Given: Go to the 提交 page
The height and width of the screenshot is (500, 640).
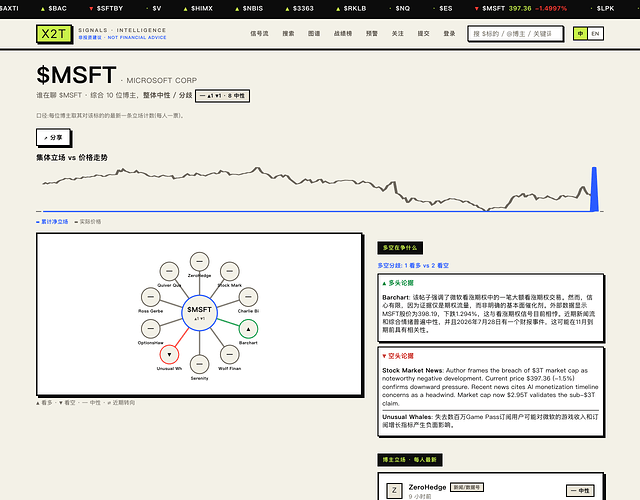Looking at the screenshot, I should (x=423, y=33).
